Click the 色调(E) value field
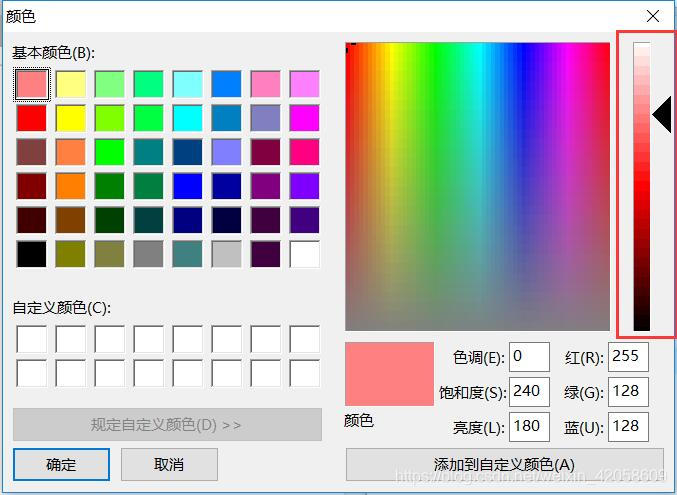 [x=529, y=357]
